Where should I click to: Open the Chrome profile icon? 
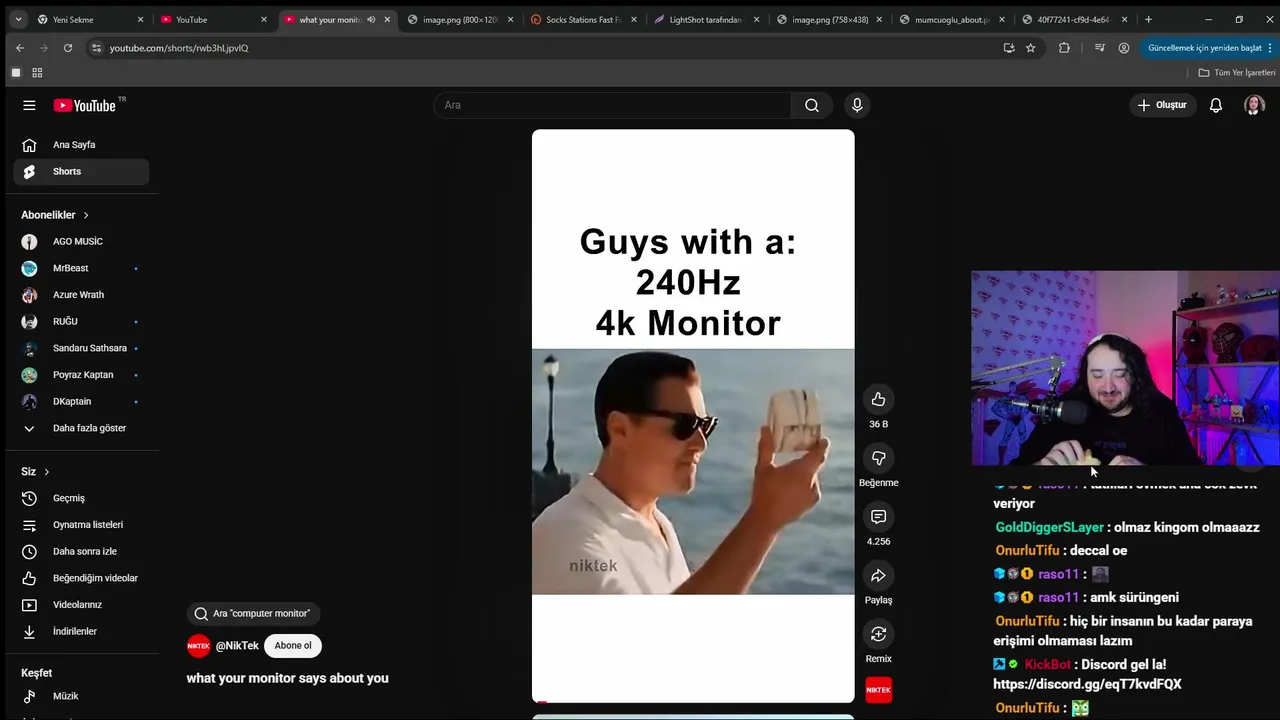click(x=1124, y=48)
